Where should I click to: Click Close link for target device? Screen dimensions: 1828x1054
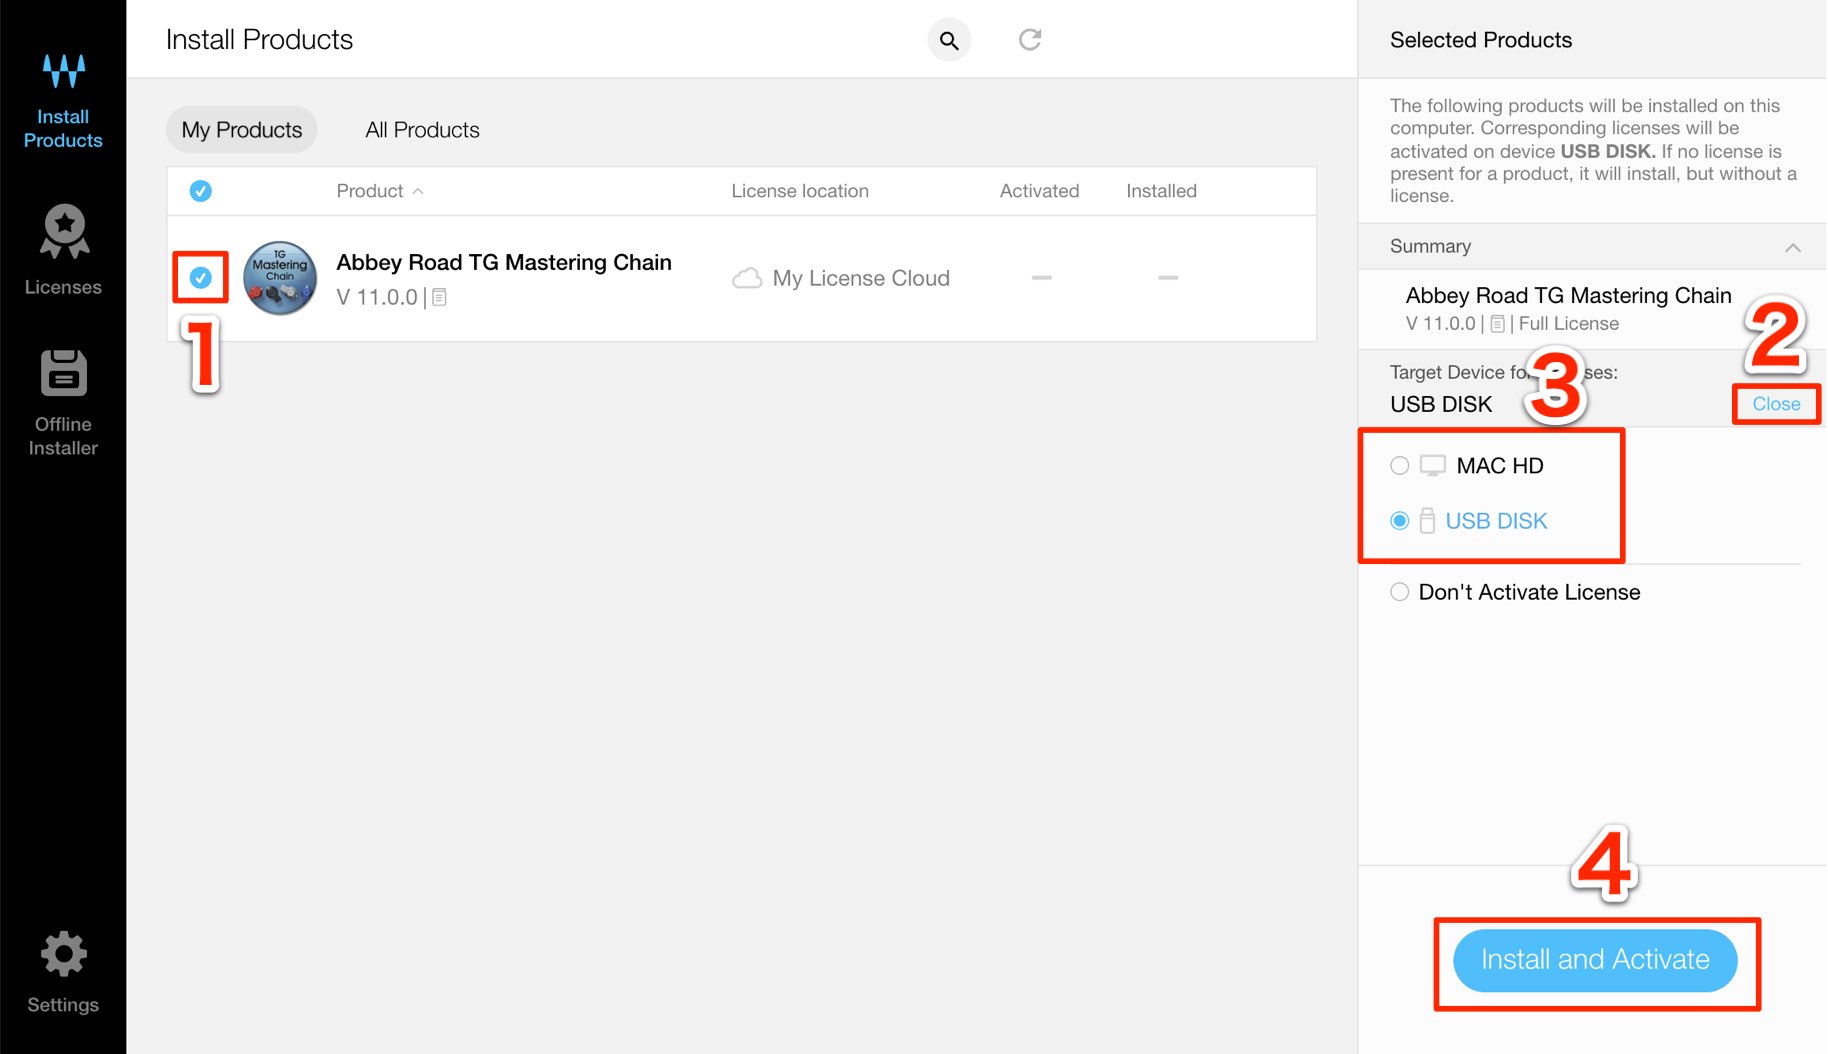tap(1776, 404)
